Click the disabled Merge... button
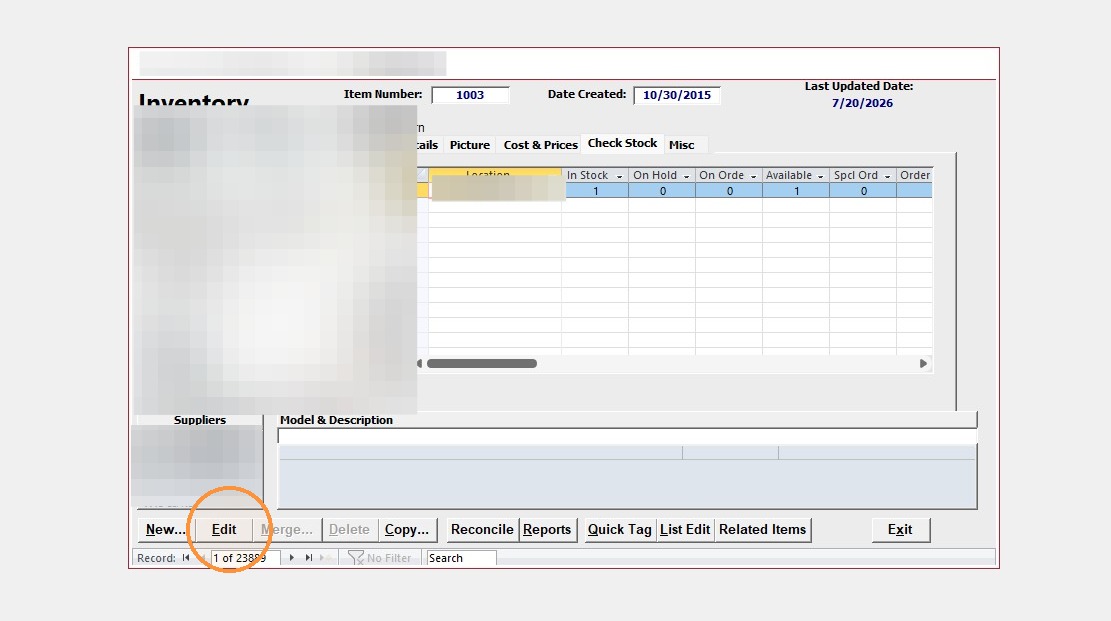 tap(286, 530)
